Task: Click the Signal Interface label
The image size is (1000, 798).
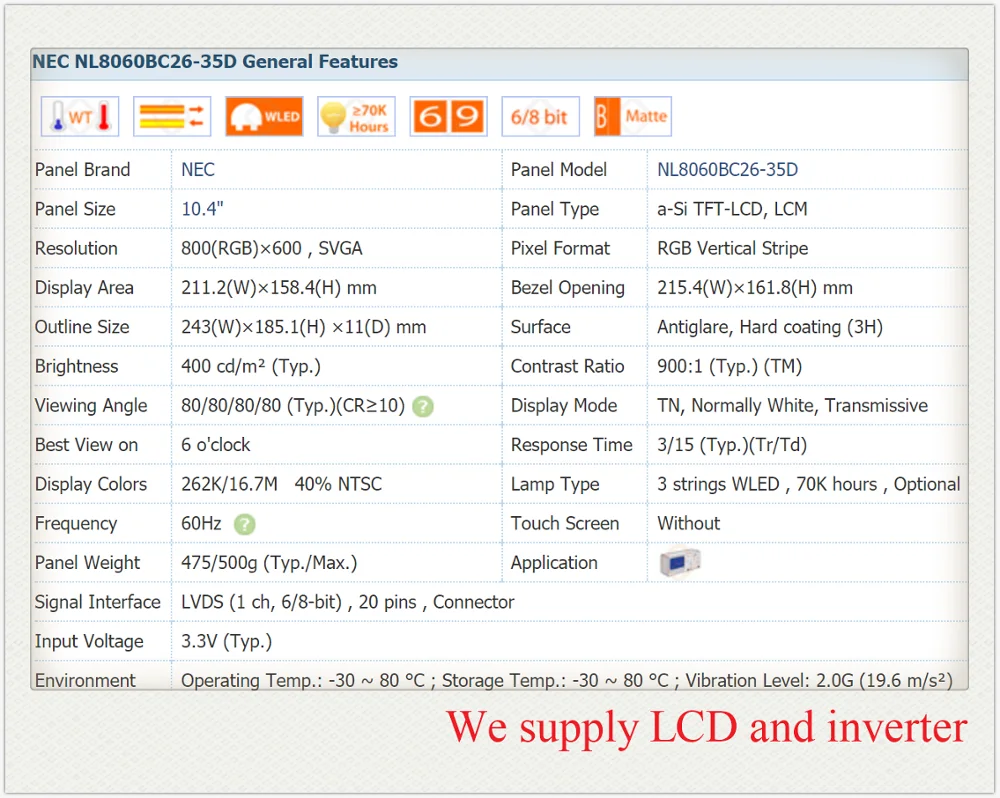Action: (98, 602)
